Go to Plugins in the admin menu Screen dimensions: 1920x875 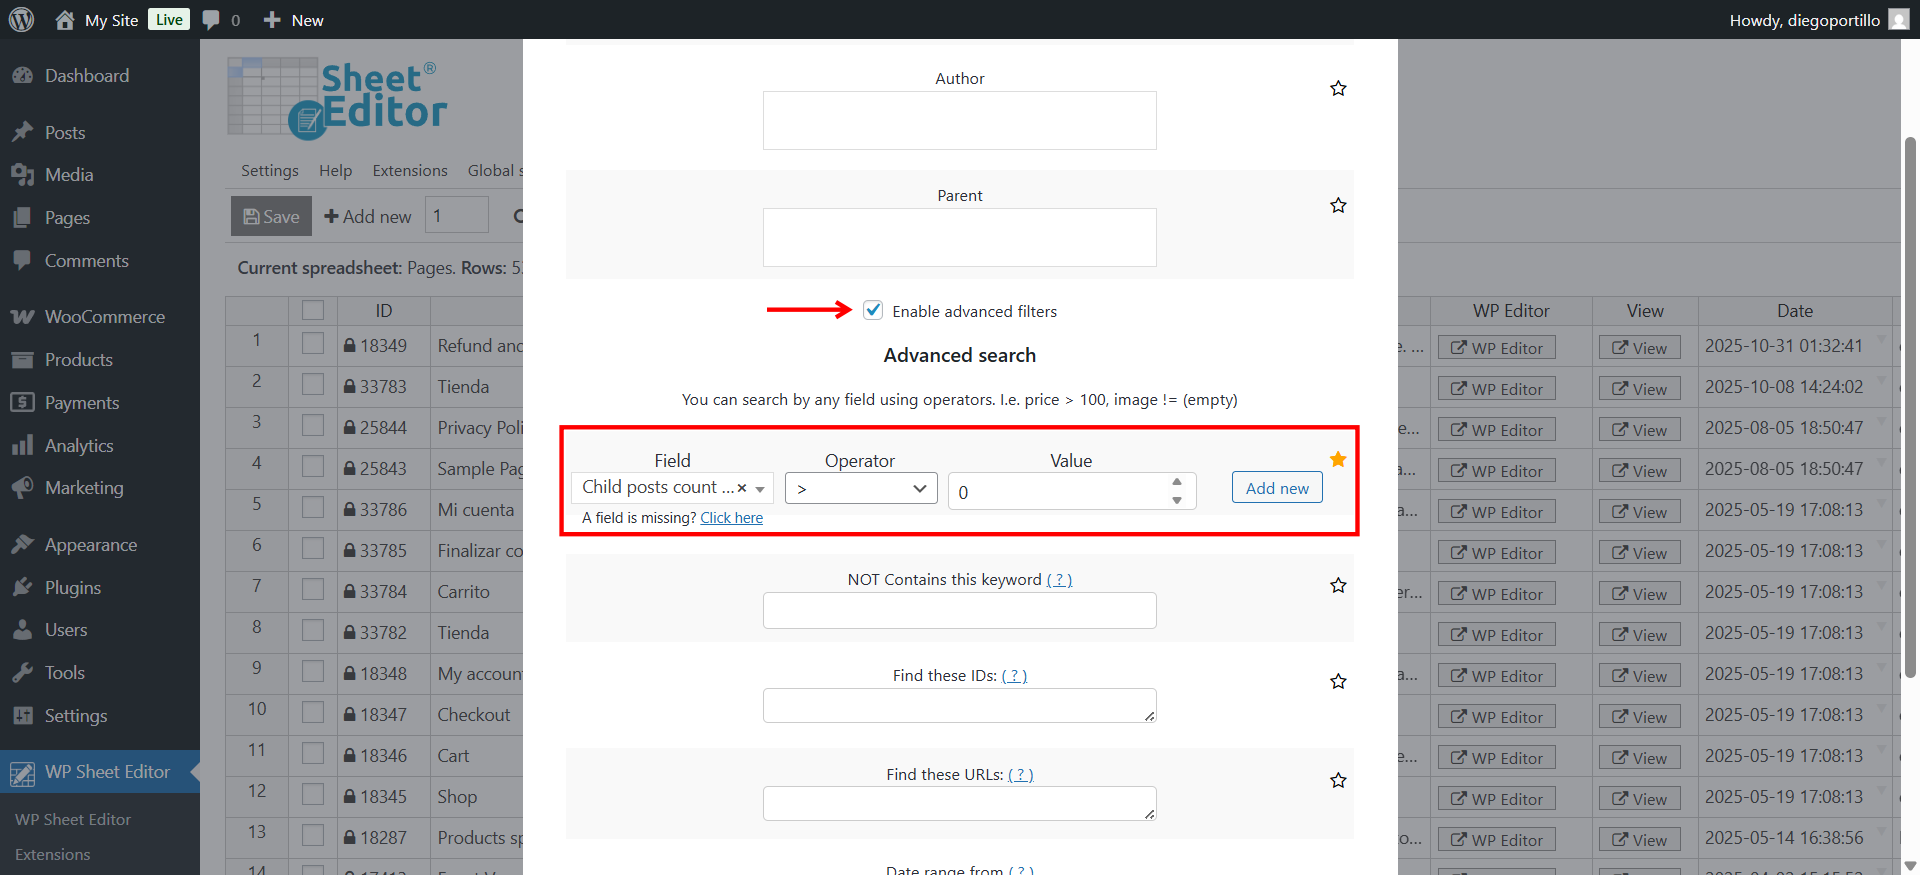(72, 588)
